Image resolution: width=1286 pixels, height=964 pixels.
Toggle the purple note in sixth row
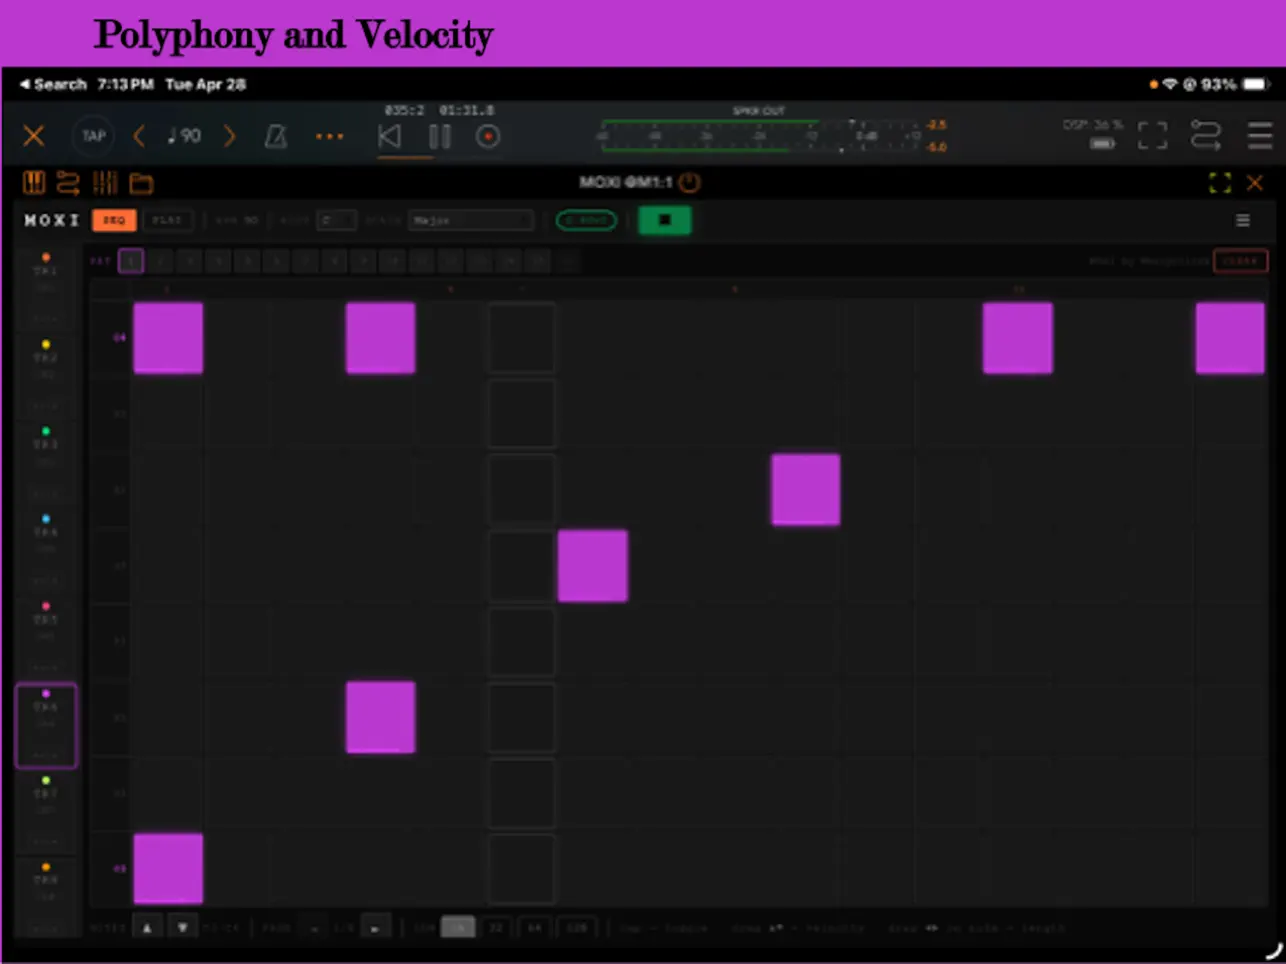pyautogui.click(x=380, y=717)
